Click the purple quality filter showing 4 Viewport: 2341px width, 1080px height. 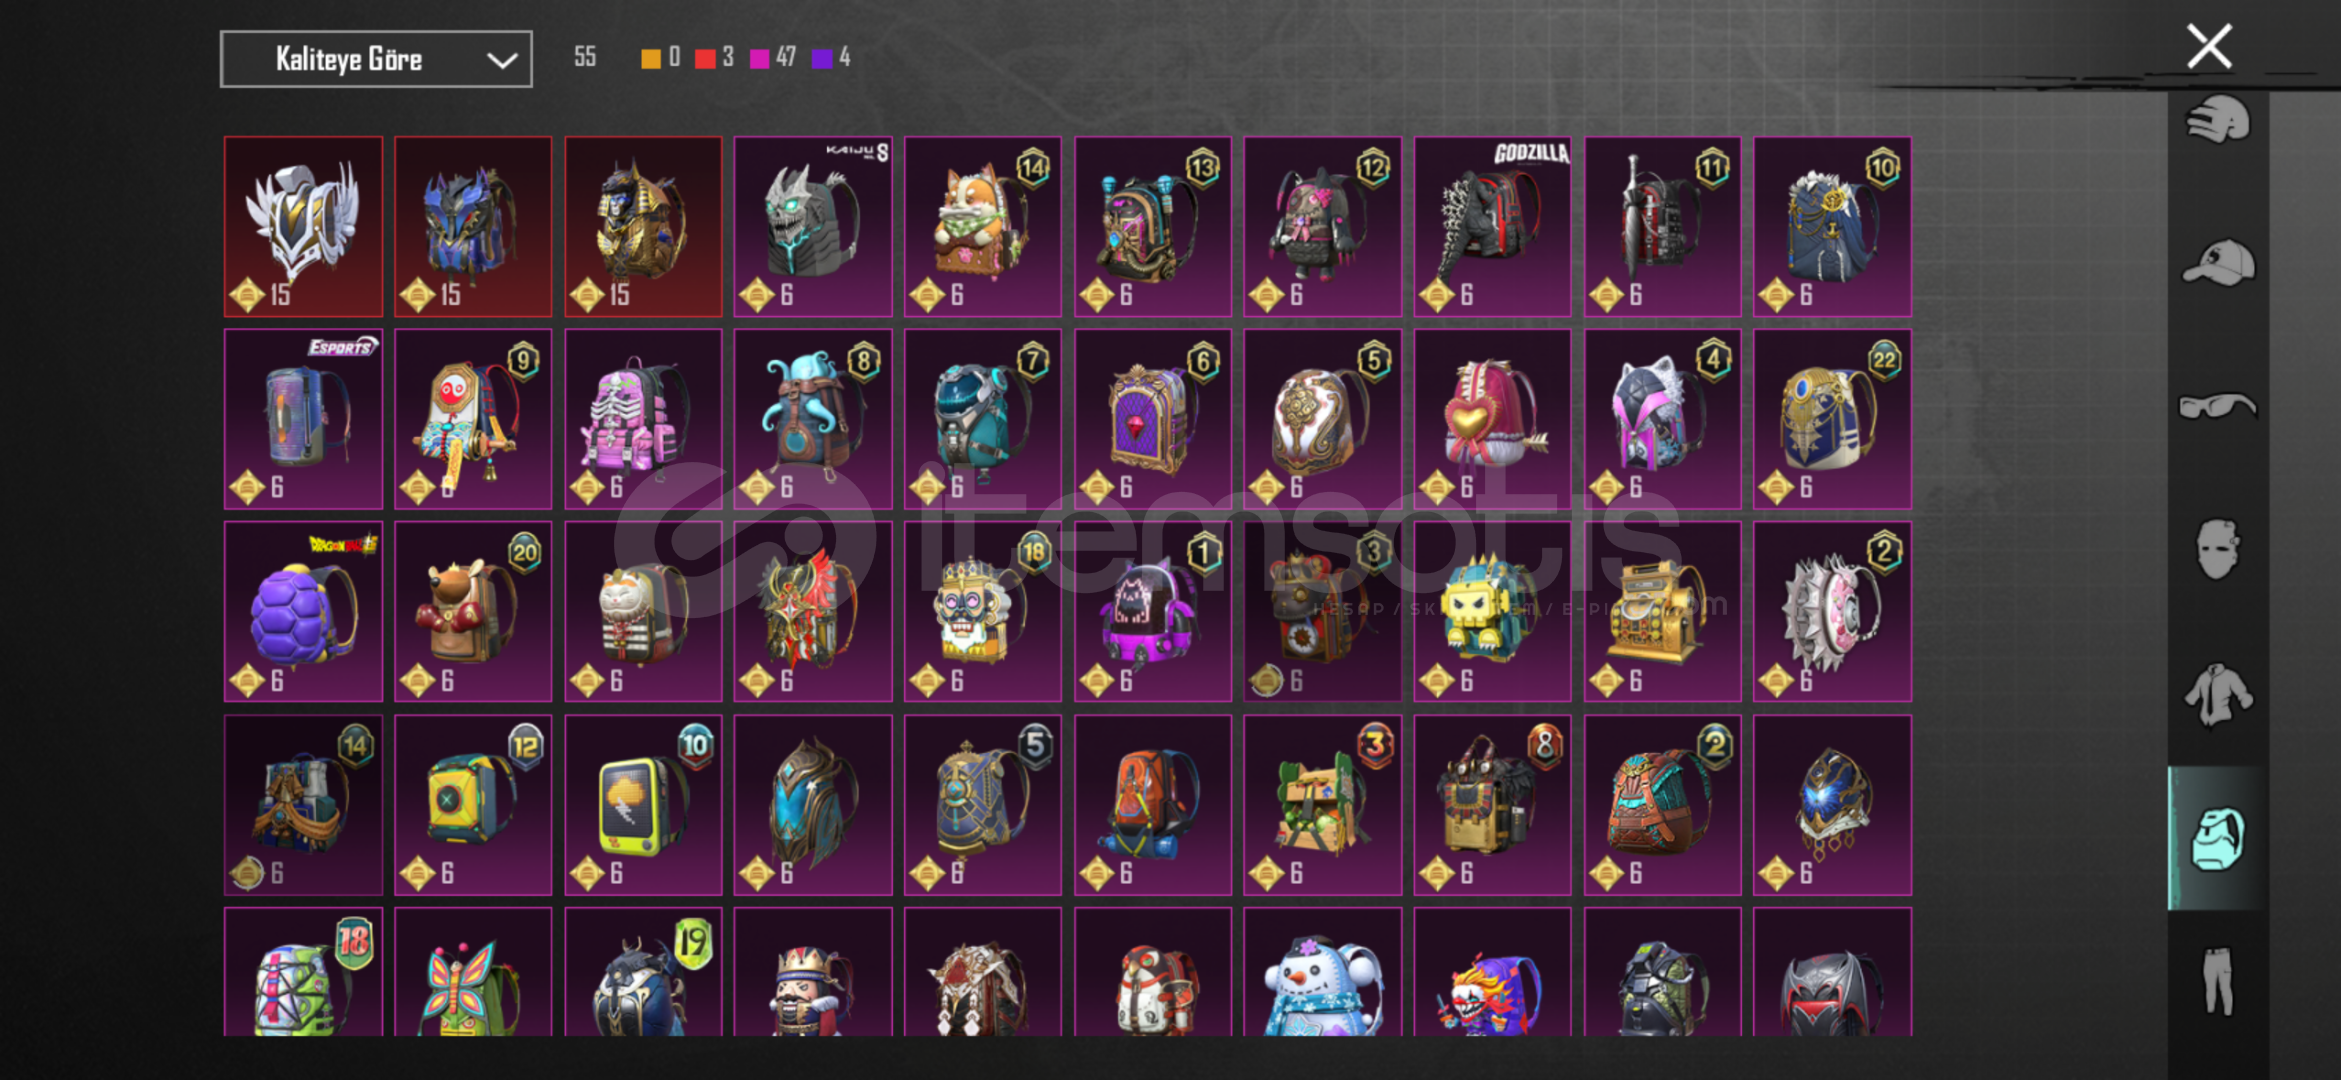click(x=831, y=57)
